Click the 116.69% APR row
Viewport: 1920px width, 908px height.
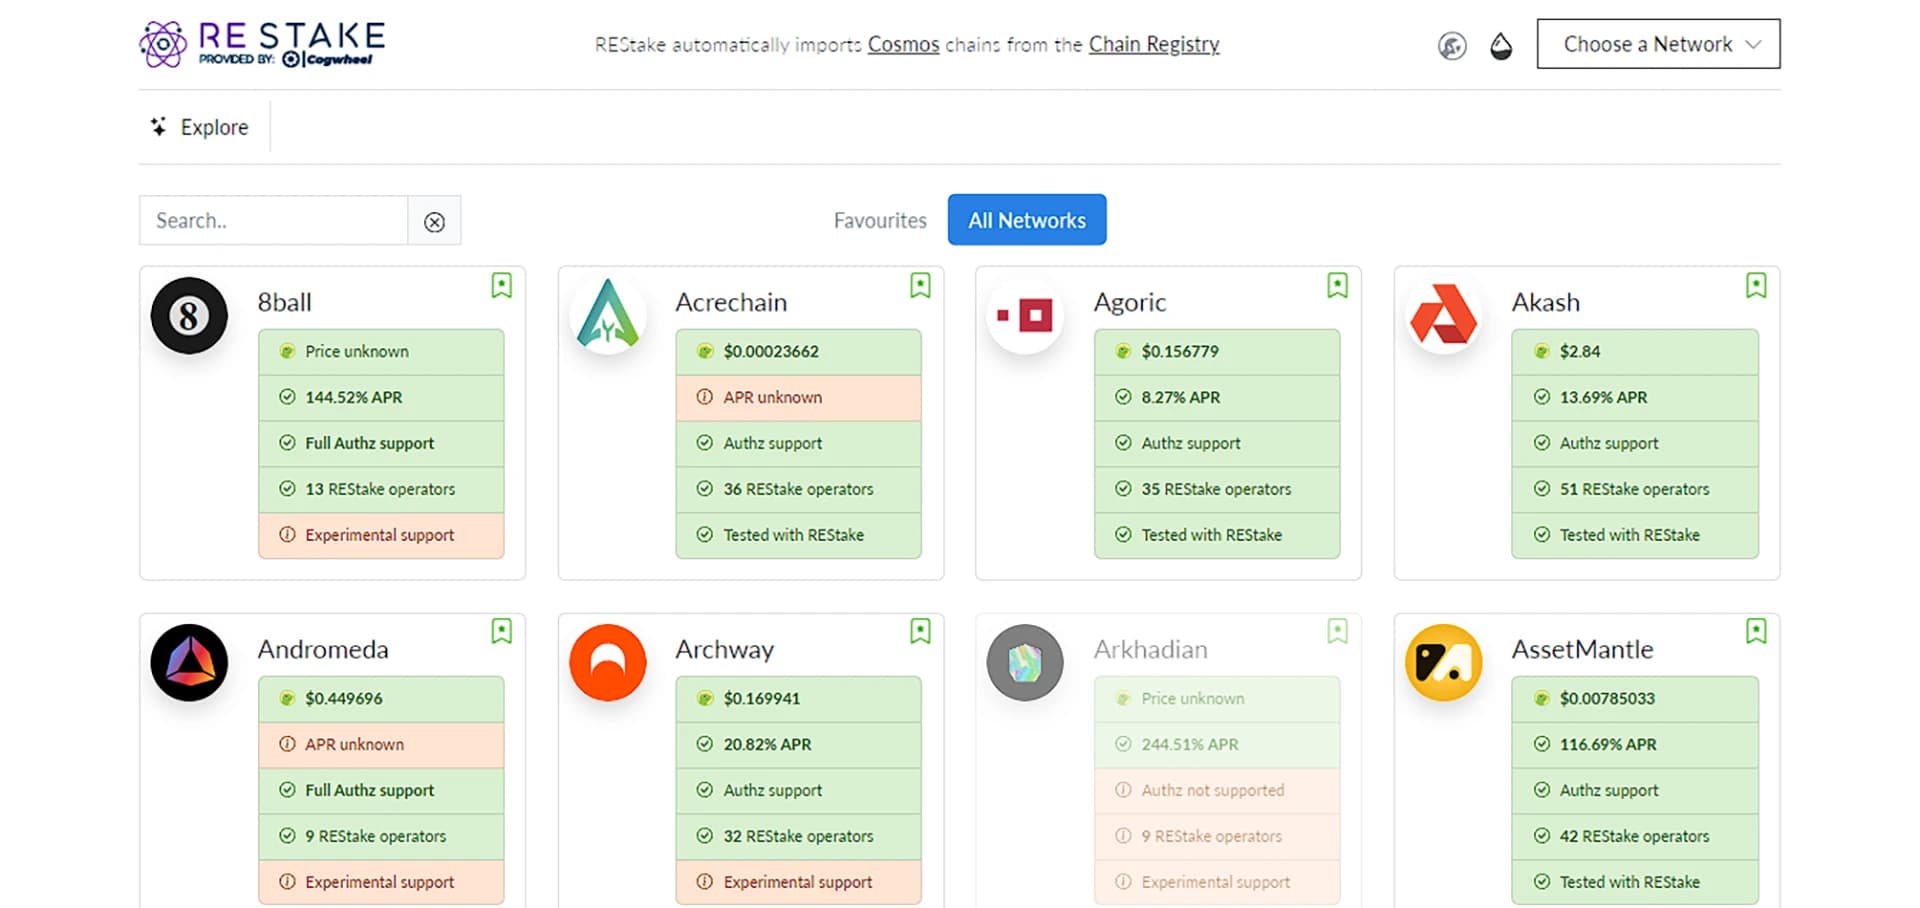tap(1635, 745)
